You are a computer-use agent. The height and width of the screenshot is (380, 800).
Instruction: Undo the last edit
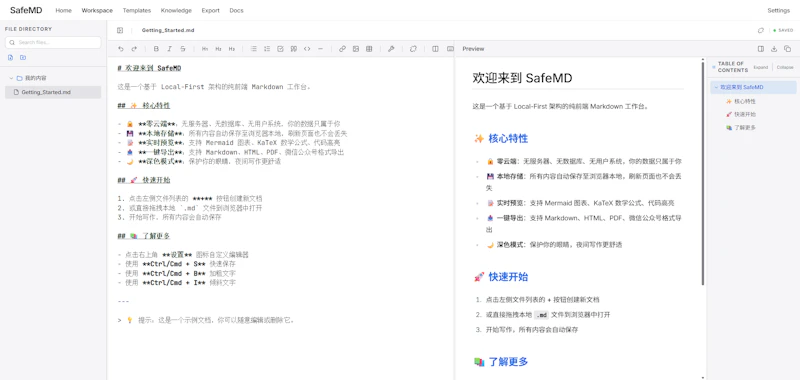pos(121,49)
